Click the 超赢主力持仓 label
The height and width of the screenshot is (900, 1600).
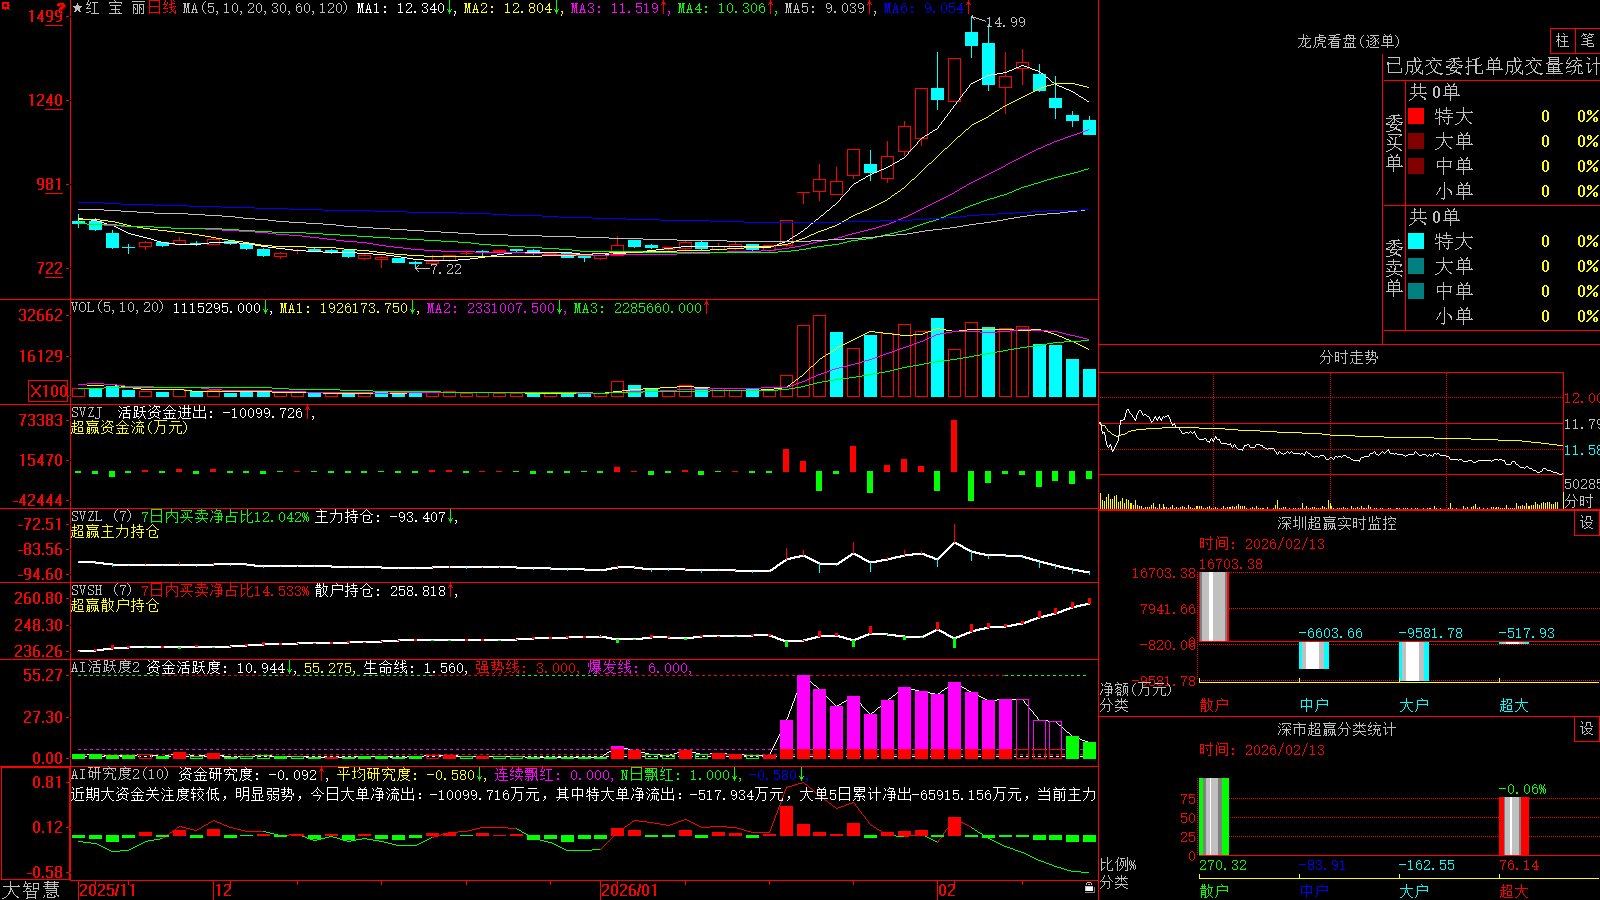115,532
